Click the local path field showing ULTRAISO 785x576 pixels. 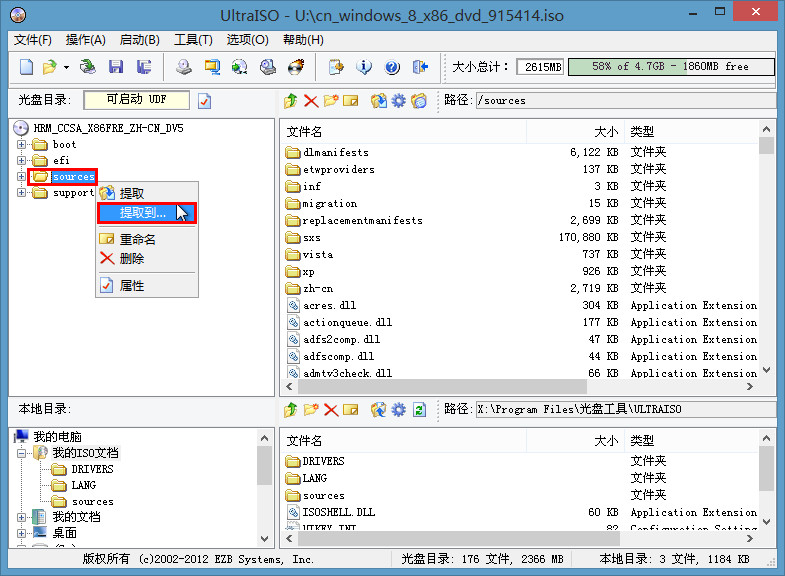click(625, 409)
